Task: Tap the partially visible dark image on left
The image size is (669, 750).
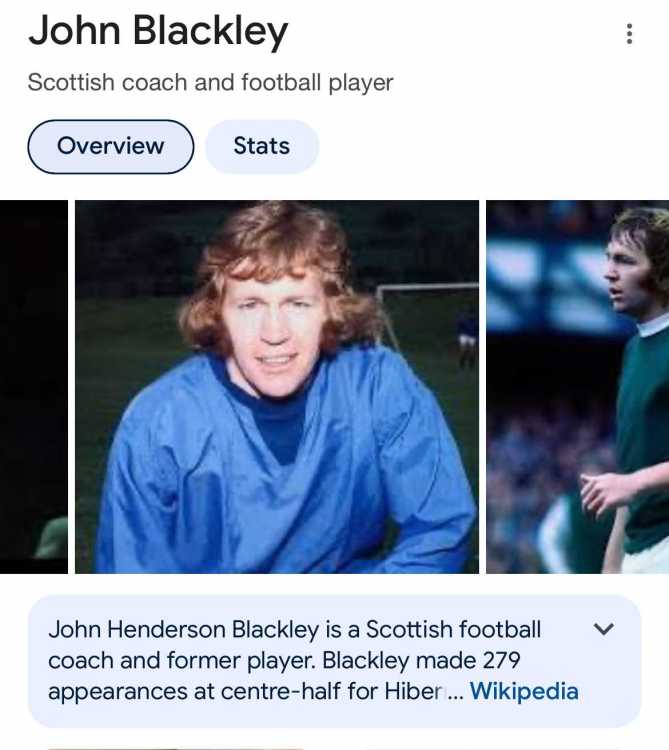Action: pos(33,386)
